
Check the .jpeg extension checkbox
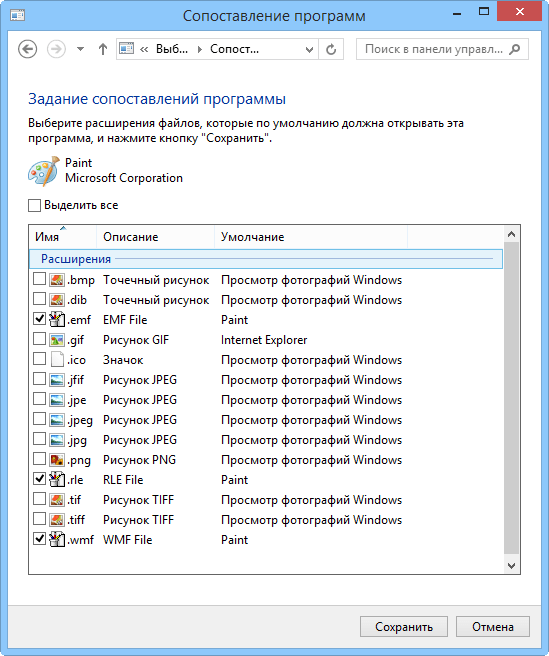click(39, 418)
